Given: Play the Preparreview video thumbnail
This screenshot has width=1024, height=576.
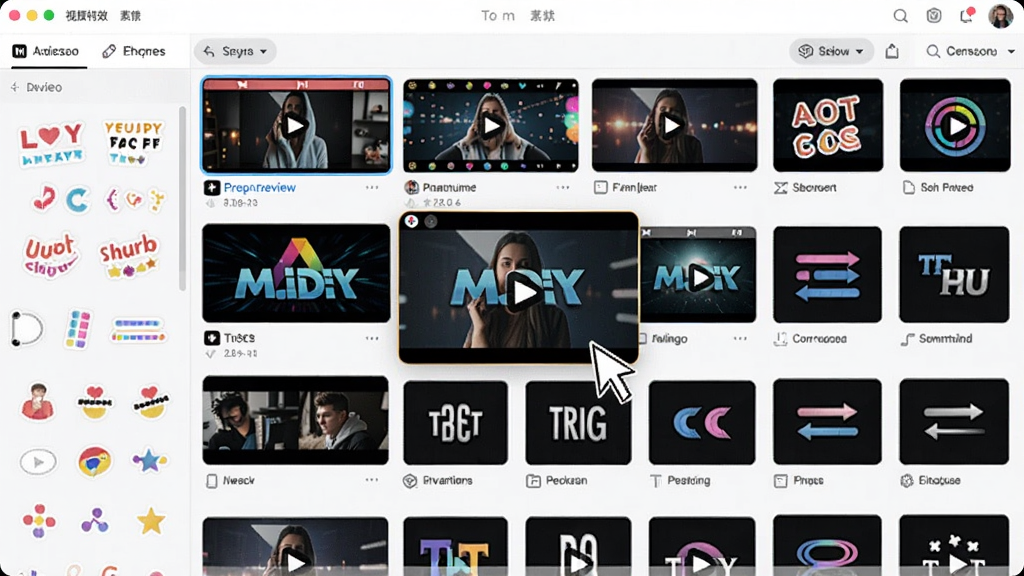Looking at the screenshot, I should pyautogui.click(x=296, y=125).
